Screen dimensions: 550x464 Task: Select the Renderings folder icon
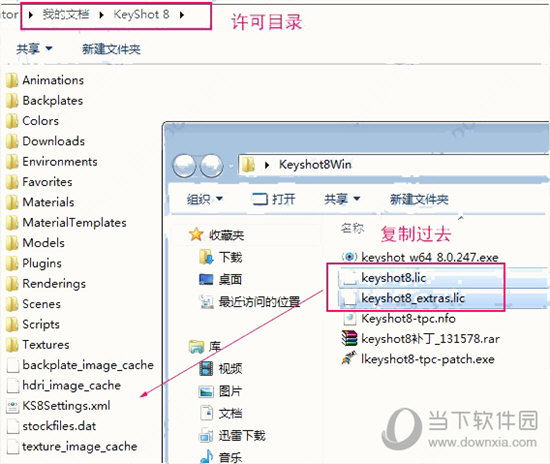click(12, 284)
